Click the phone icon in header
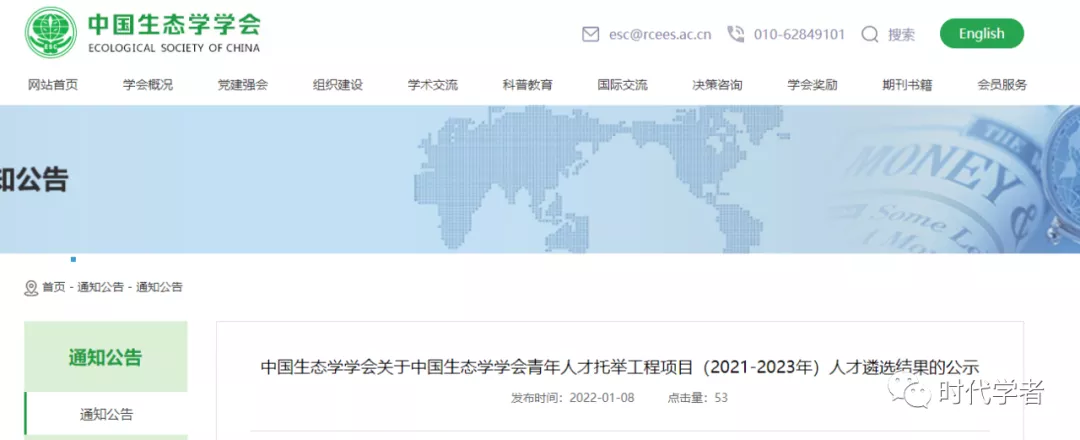The width and height of the screenshot is (1080, 440). (736, 34)
